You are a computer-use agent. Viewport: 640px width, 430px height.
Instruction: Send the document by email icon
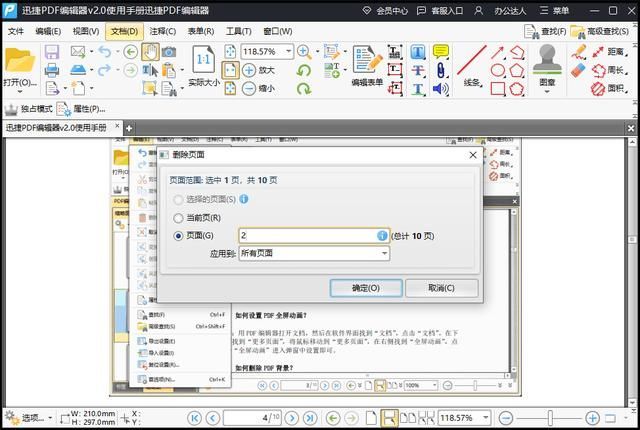(x=78, y=52)
